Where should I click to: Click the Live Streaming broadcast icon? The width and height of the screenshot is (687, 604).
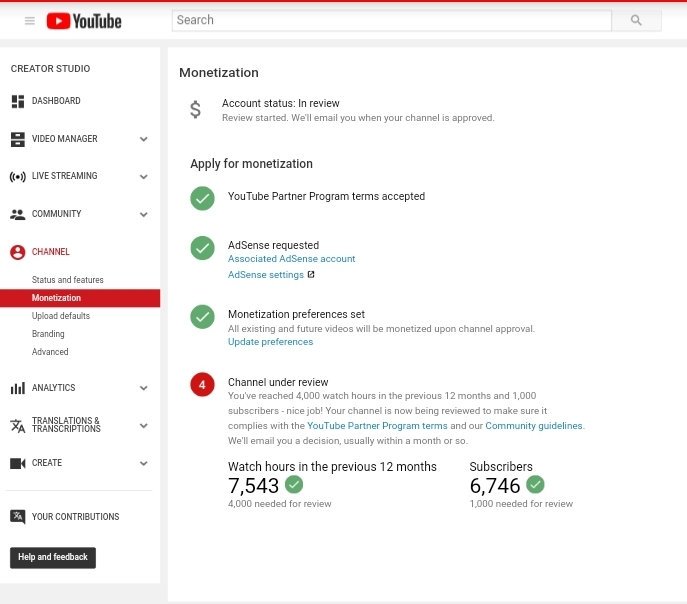click(18, 177)
